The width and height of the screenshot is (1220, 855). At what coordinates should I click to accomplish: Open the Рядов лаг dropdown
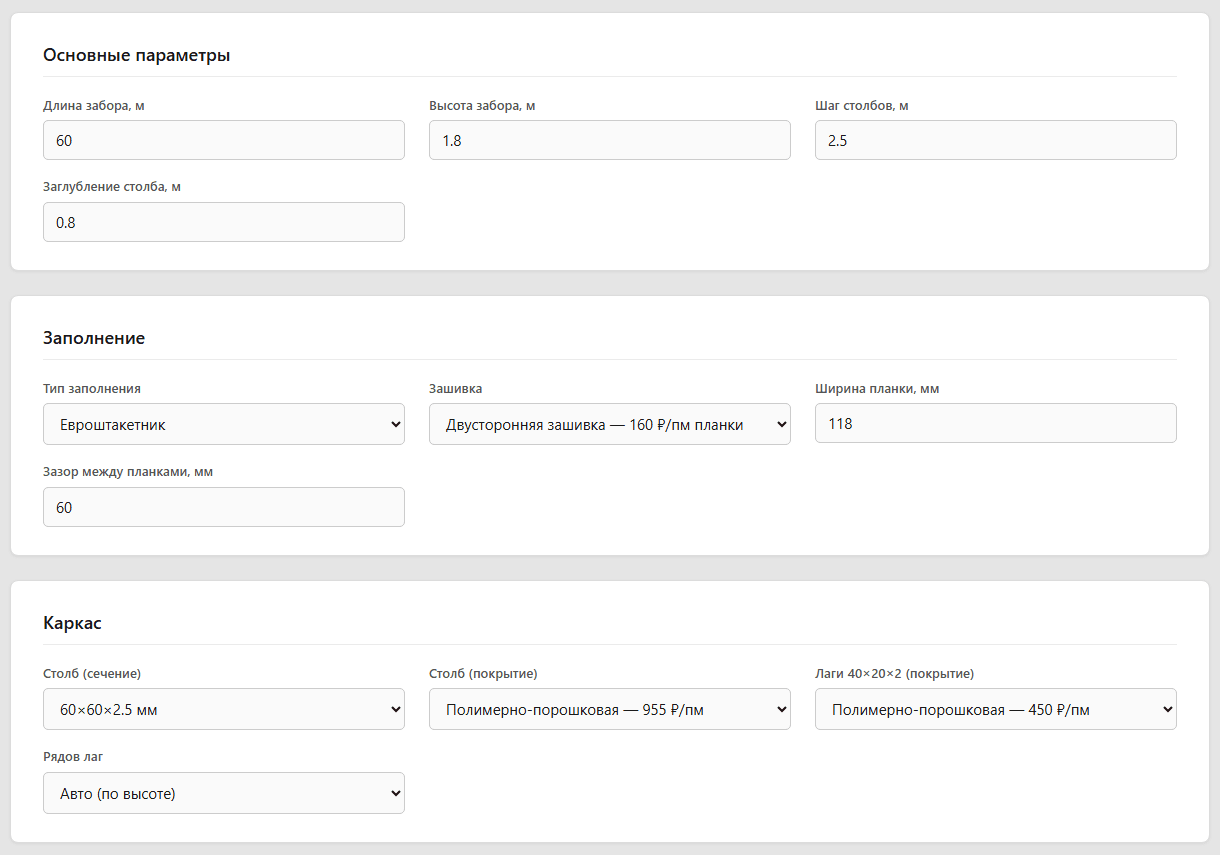coord(224,793)
